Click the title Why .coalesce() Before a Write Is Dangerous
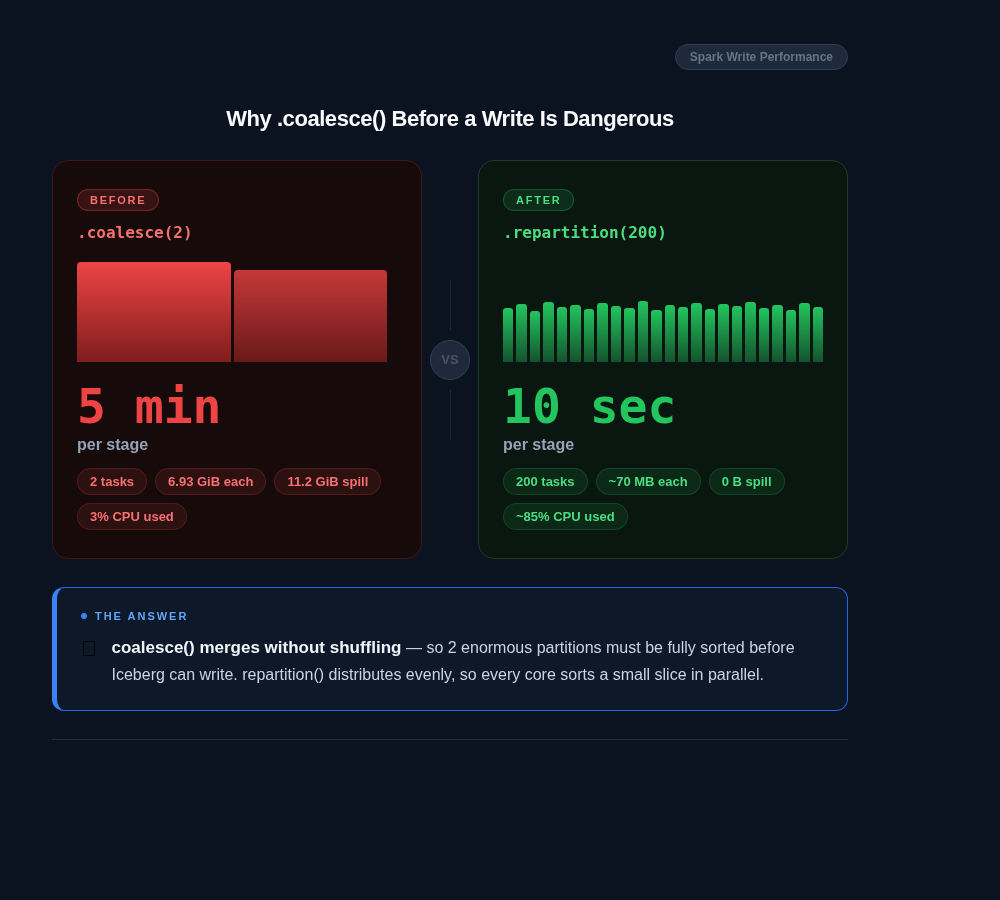The height and width of the screenshot is (900, 1000). tap(450, 118)
